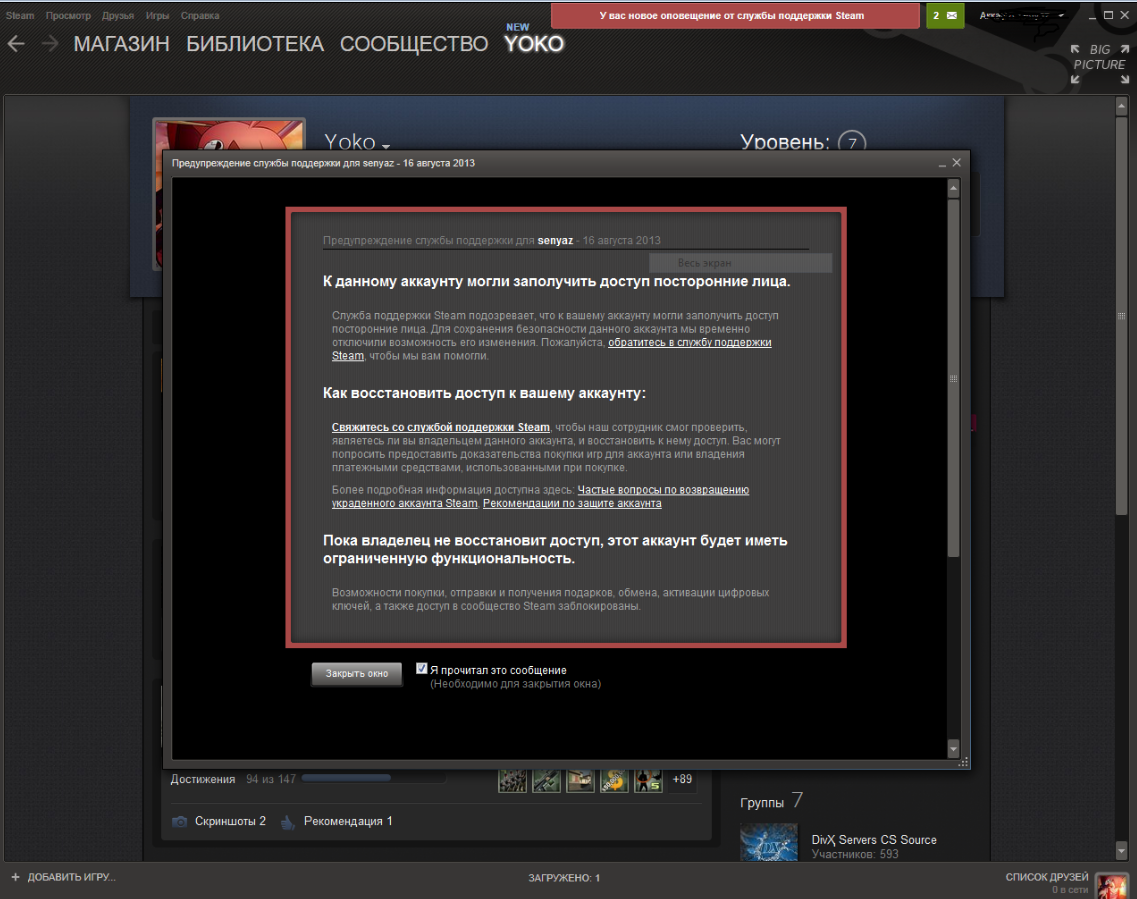Untick the 'Я прочитал это сообщение' checkbox

[422, 668]
